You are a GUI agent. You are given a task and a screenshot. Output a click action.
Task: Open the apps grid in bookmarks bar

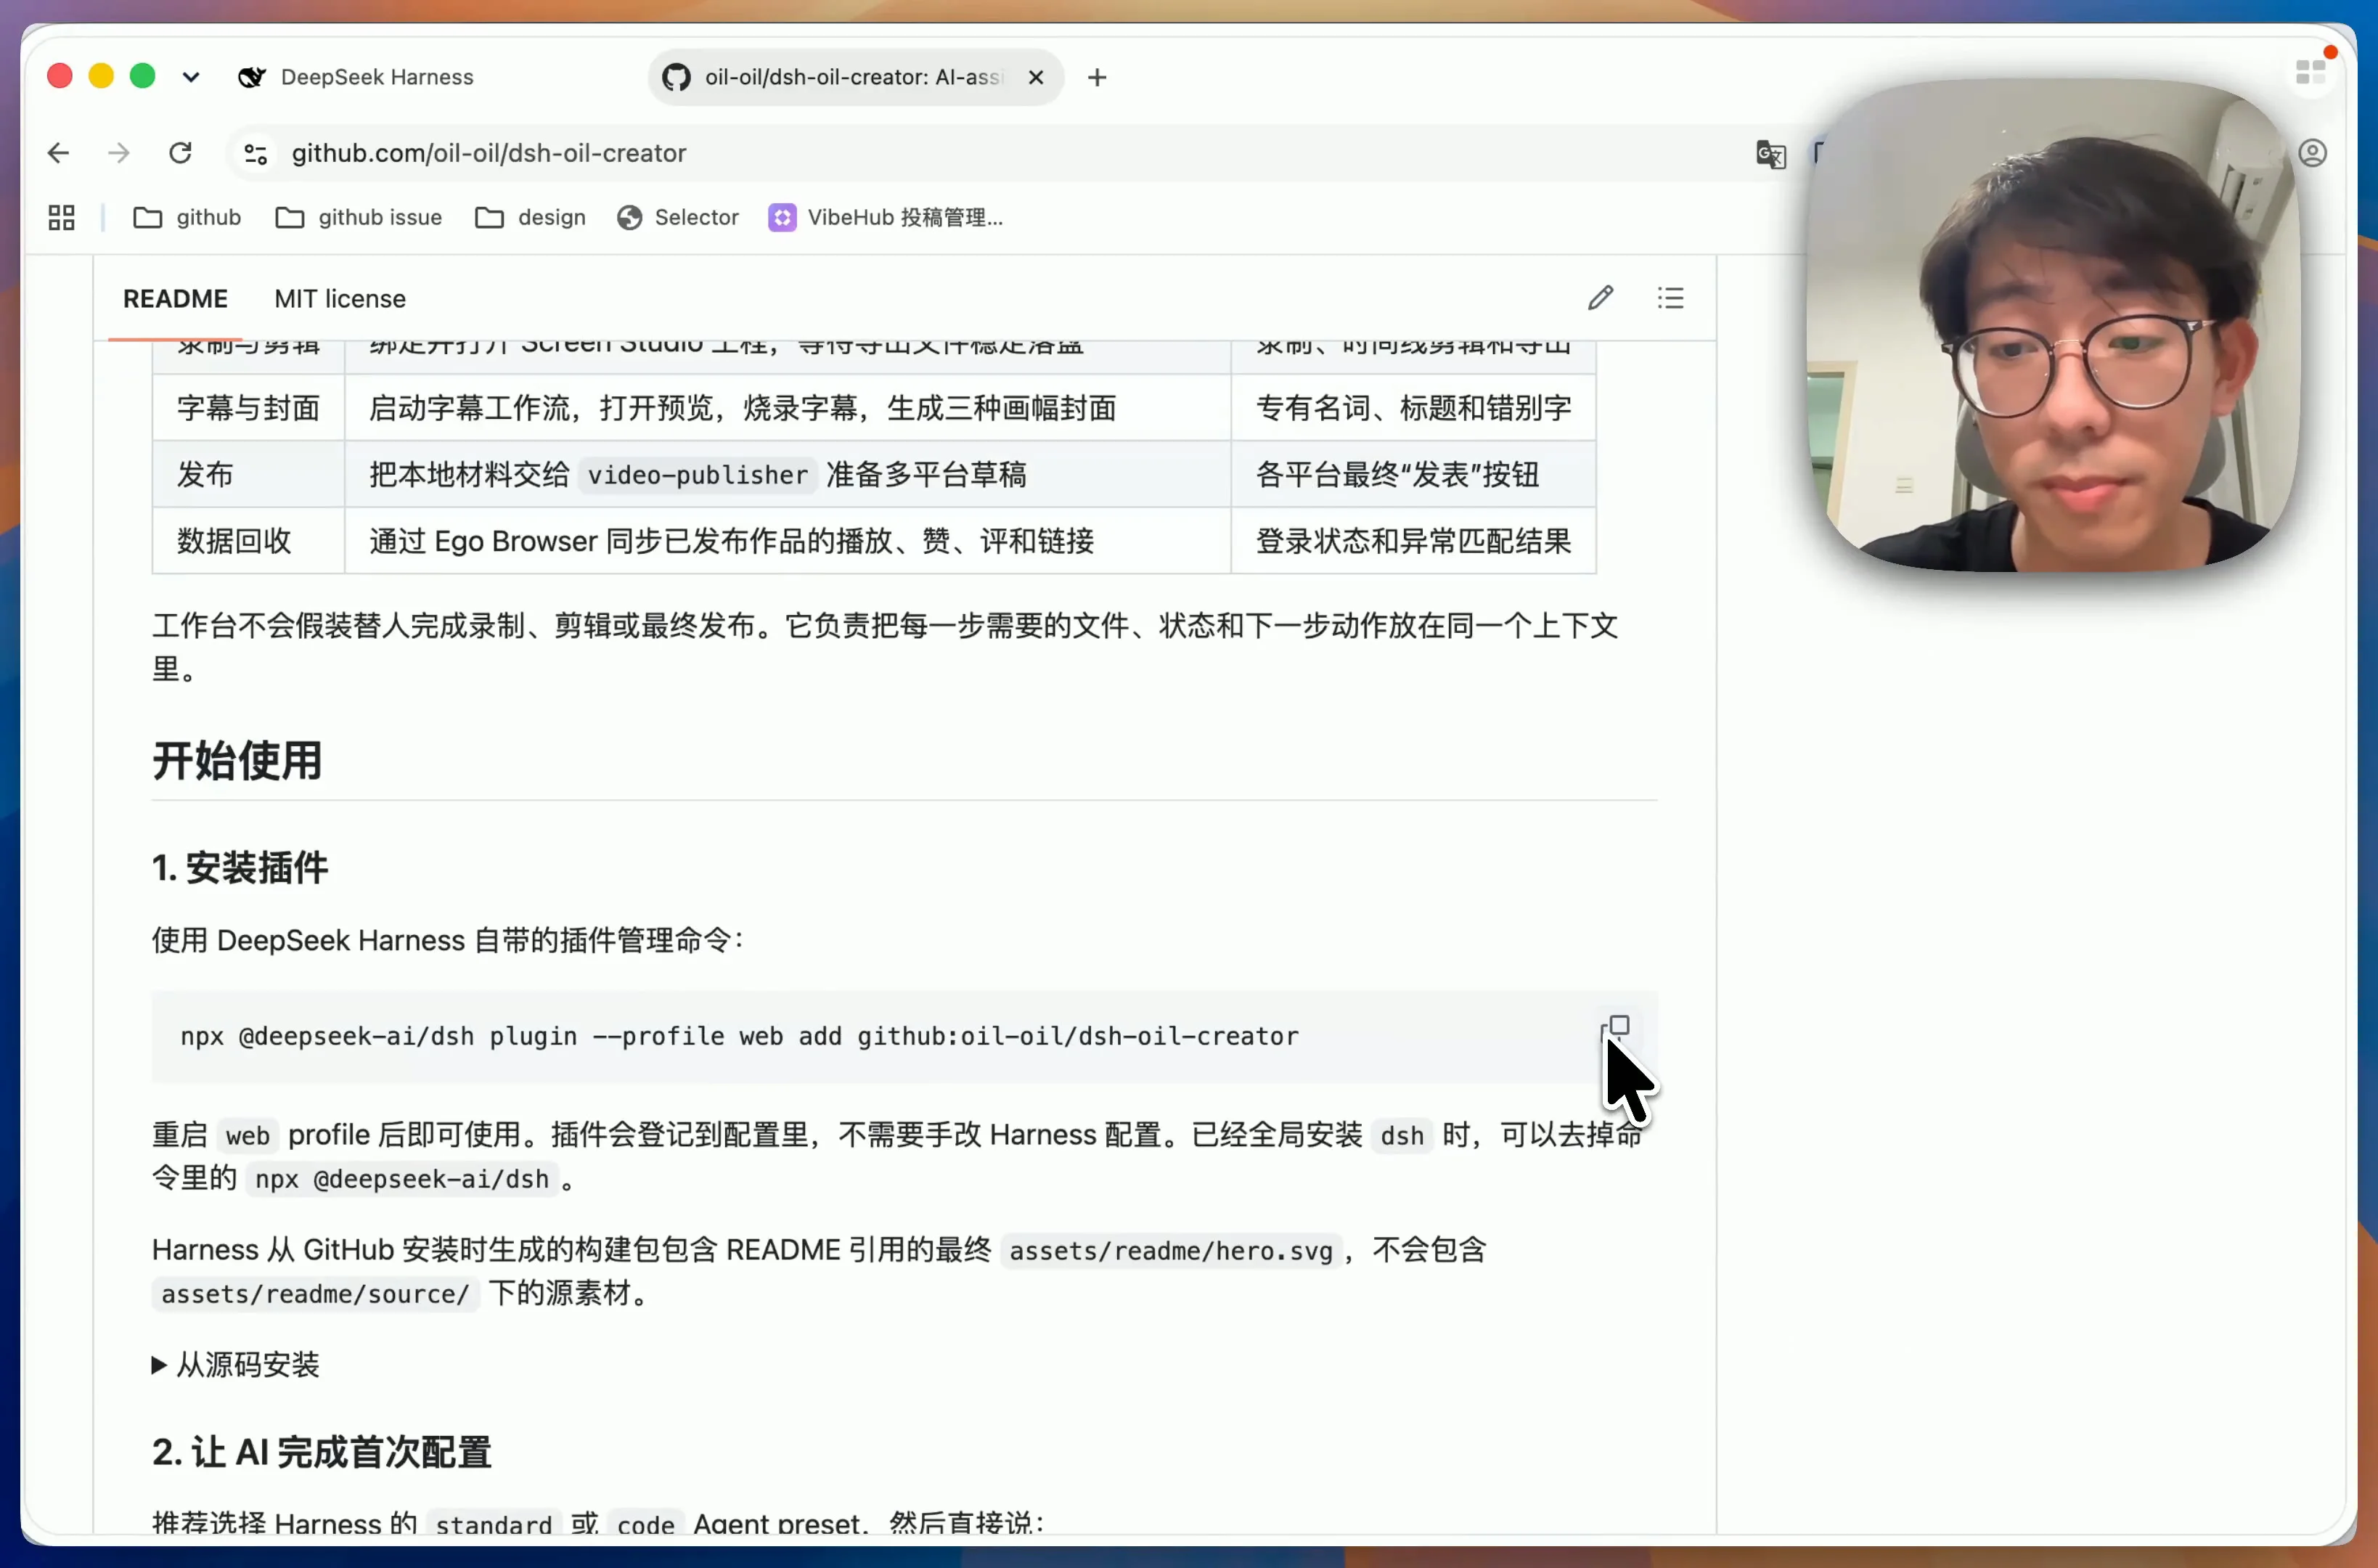click(x=61, y=217)
